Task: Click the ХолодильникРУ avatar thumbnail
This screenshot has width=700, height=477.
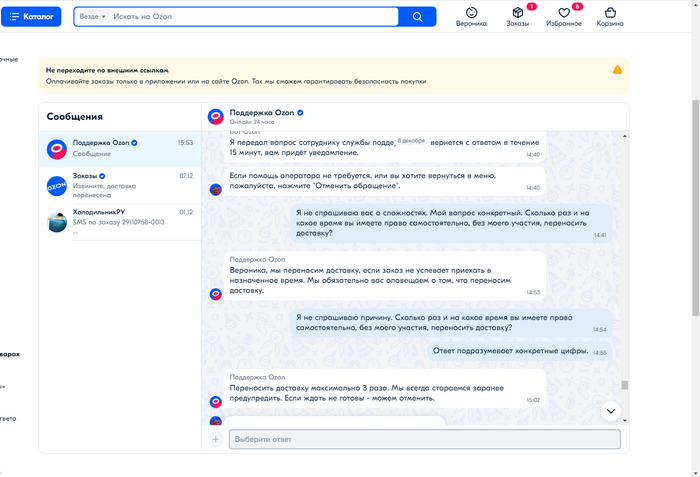Action: (x=57, y=222)
